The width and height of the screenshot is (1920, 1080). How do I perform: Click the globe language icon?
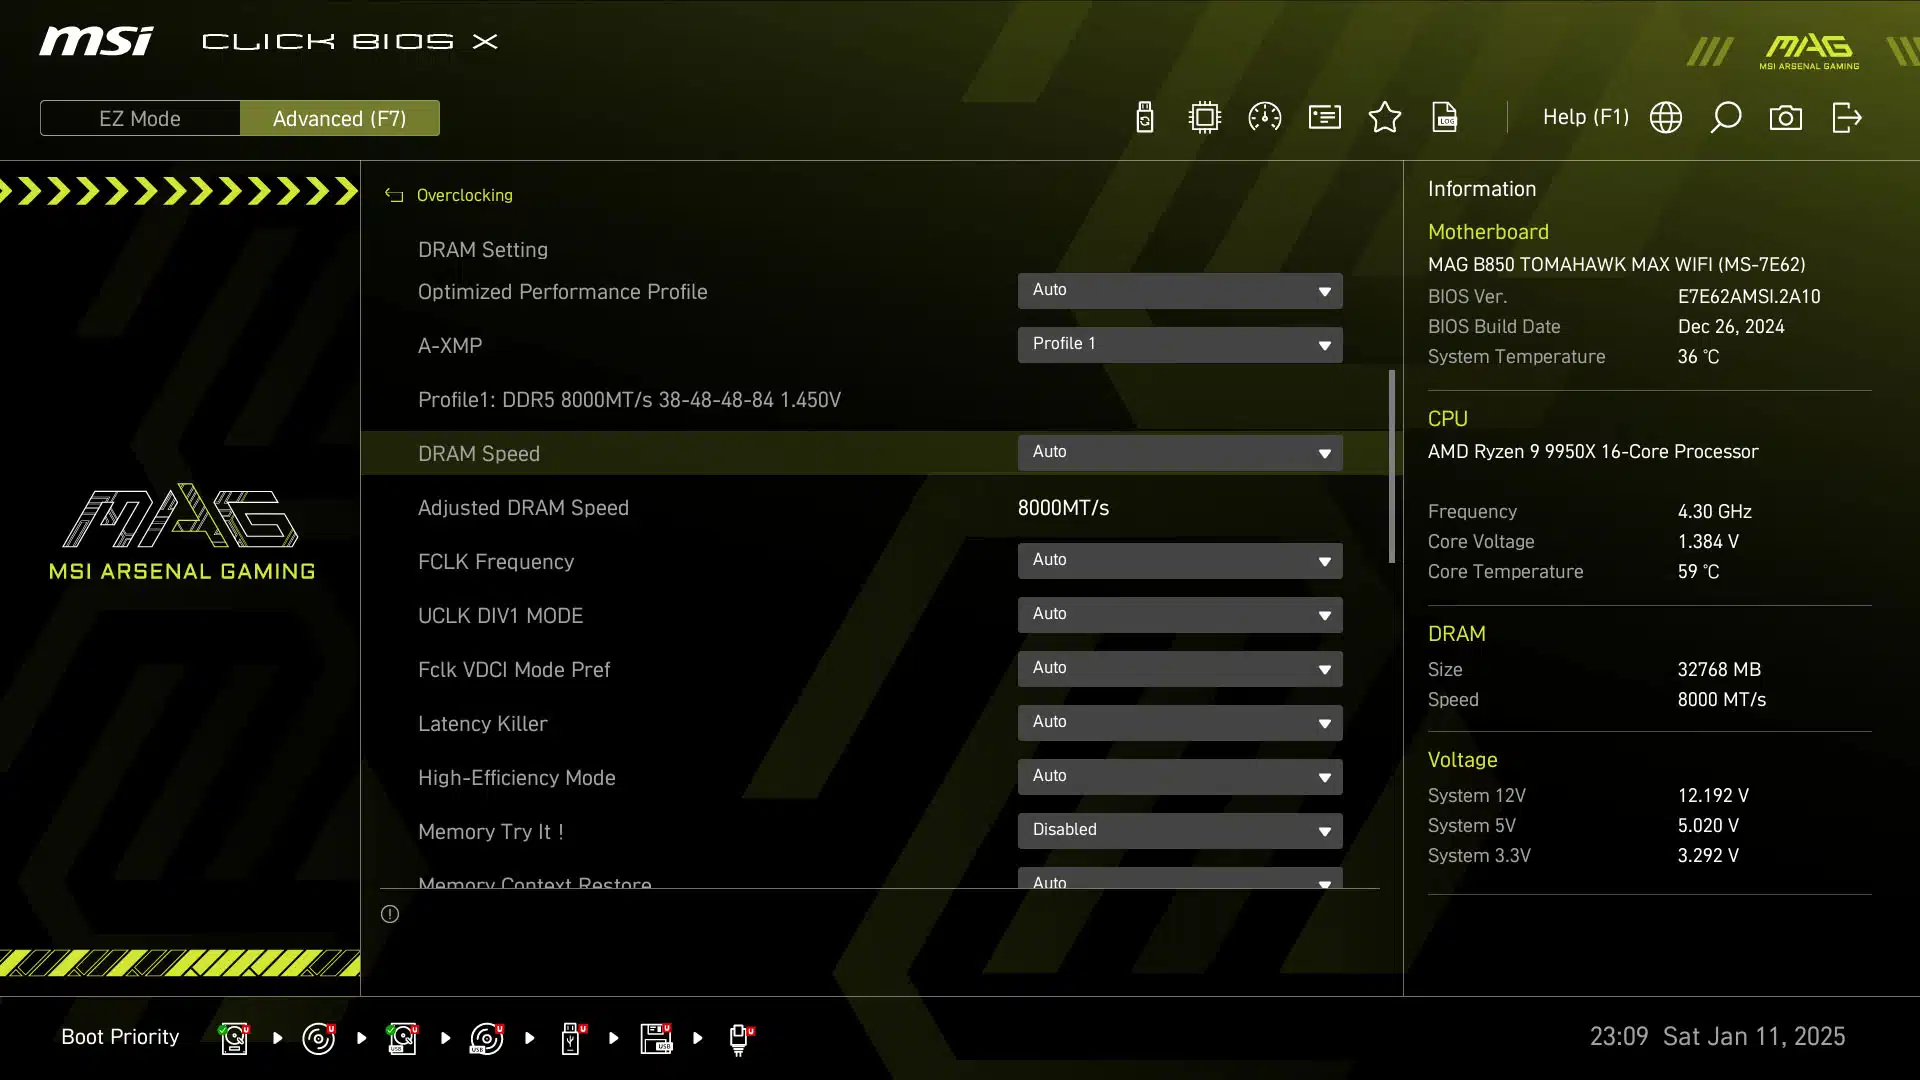click(1666, 118)
